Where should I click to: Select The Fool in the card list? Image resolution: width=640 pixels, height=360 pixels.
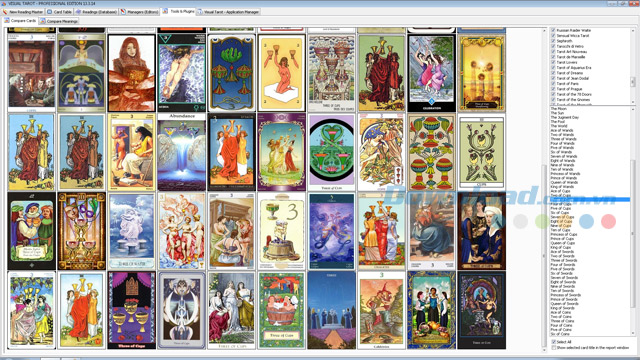558,122
